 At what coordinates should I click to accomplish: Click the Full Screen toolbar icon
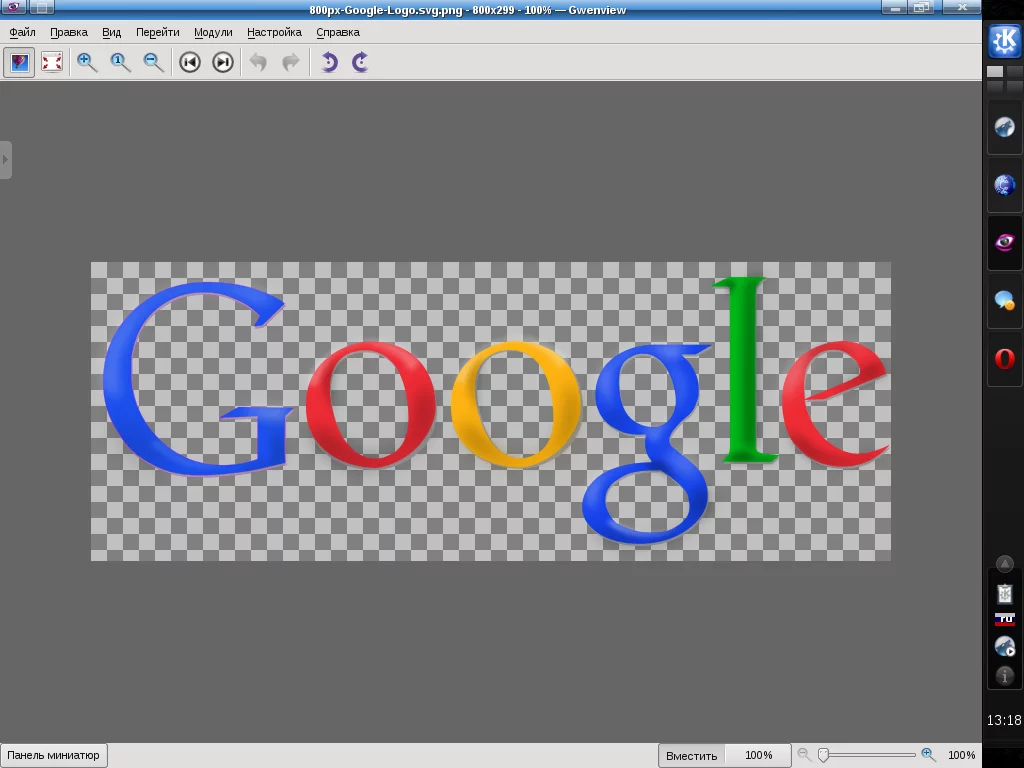click(52, 62)
